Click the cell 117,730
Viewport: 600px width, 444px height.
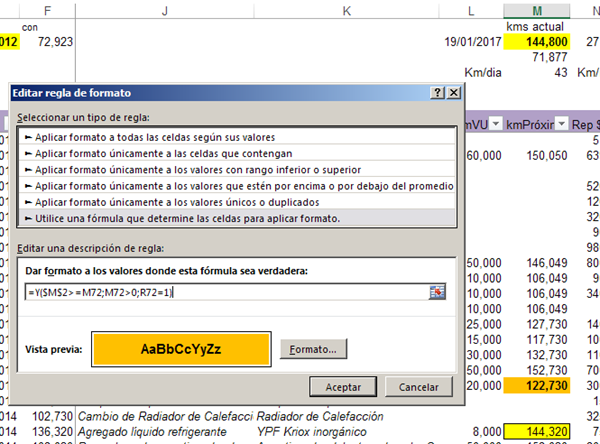click(537, 340)
